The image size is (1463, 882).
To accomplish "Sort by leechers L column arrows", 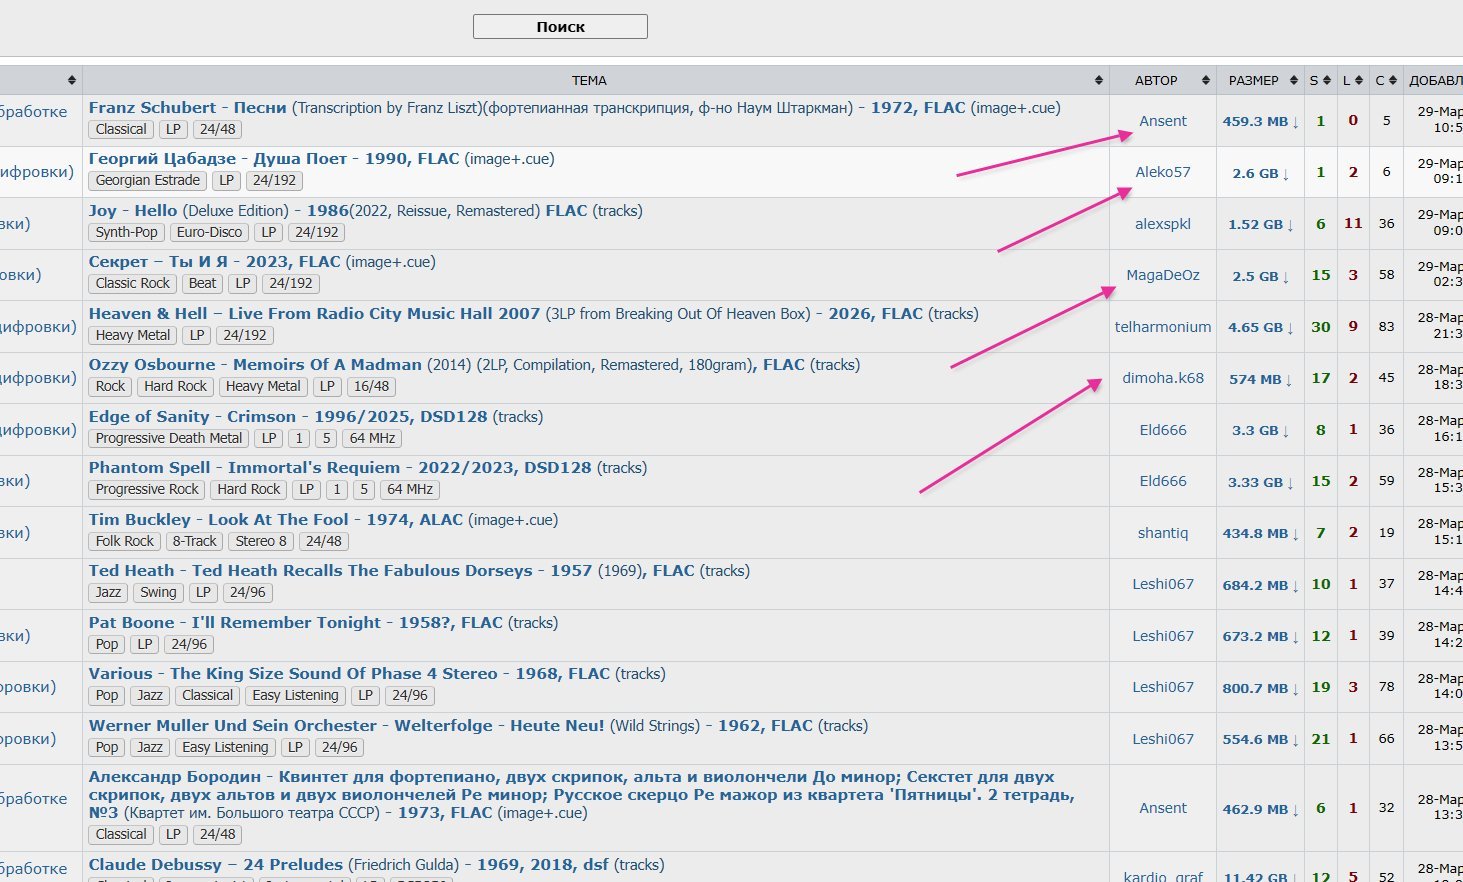I will click(1359, 81).
